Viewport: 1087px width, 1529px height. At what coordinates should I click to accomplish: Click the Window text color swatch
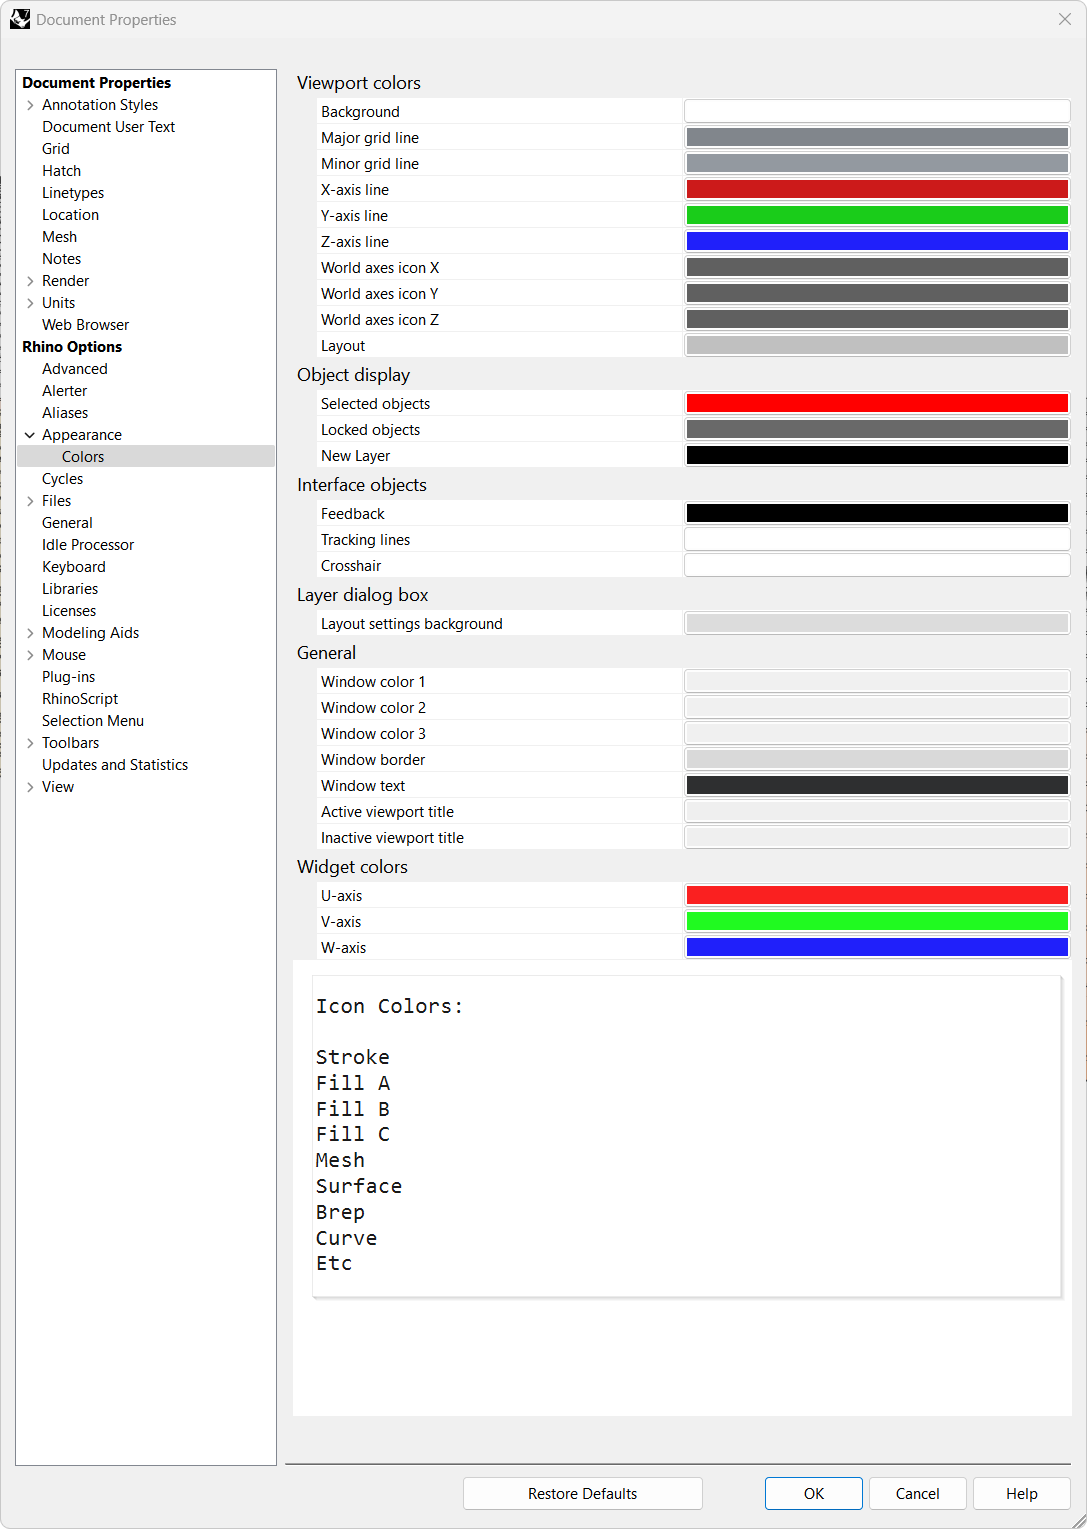point(877,785)
